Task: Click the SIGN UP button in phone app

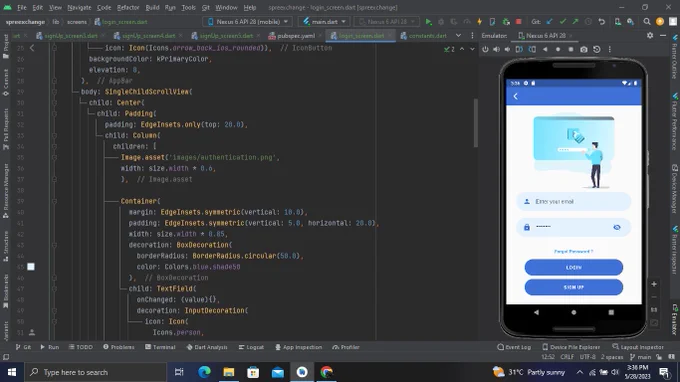Action: coord(573,287)
